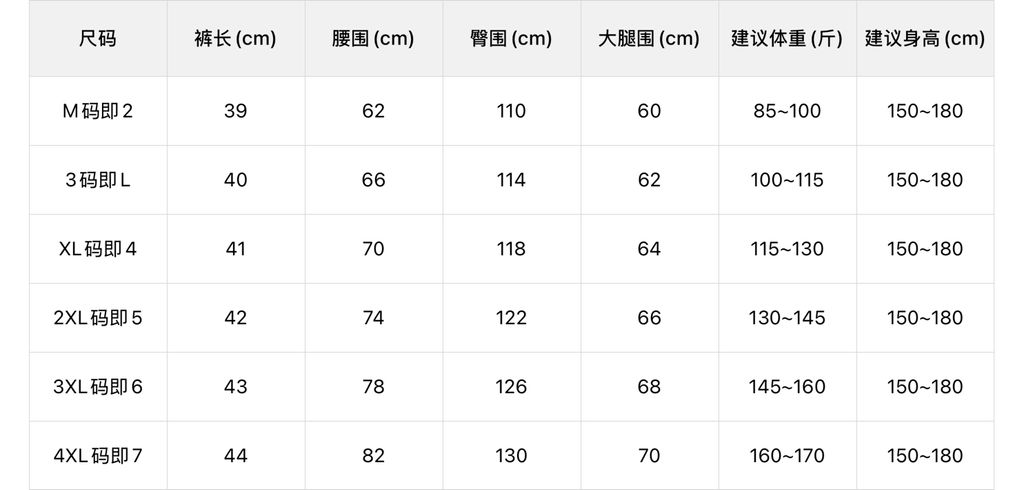Viewport: 1024px width, 490px height.
Task: Click the 160~170 weight cell
Action: [788, 455]
